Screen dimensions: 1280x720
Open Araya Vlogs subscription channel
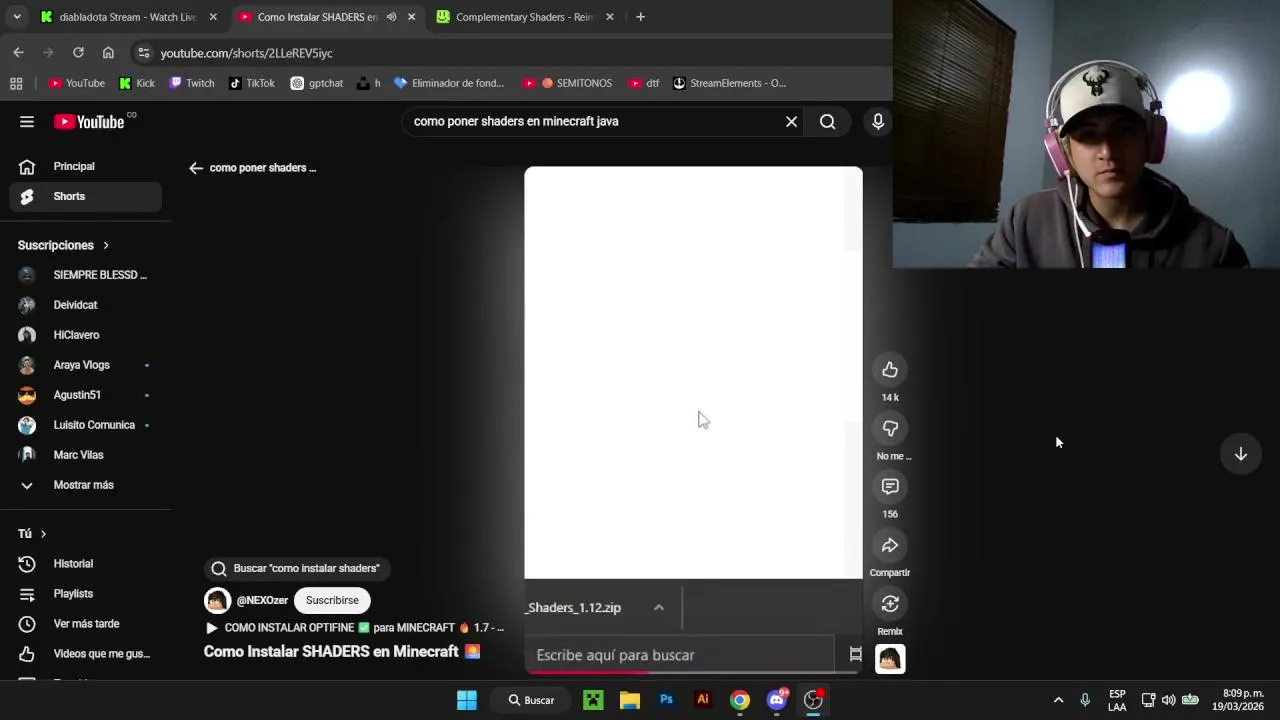point(85,365)
